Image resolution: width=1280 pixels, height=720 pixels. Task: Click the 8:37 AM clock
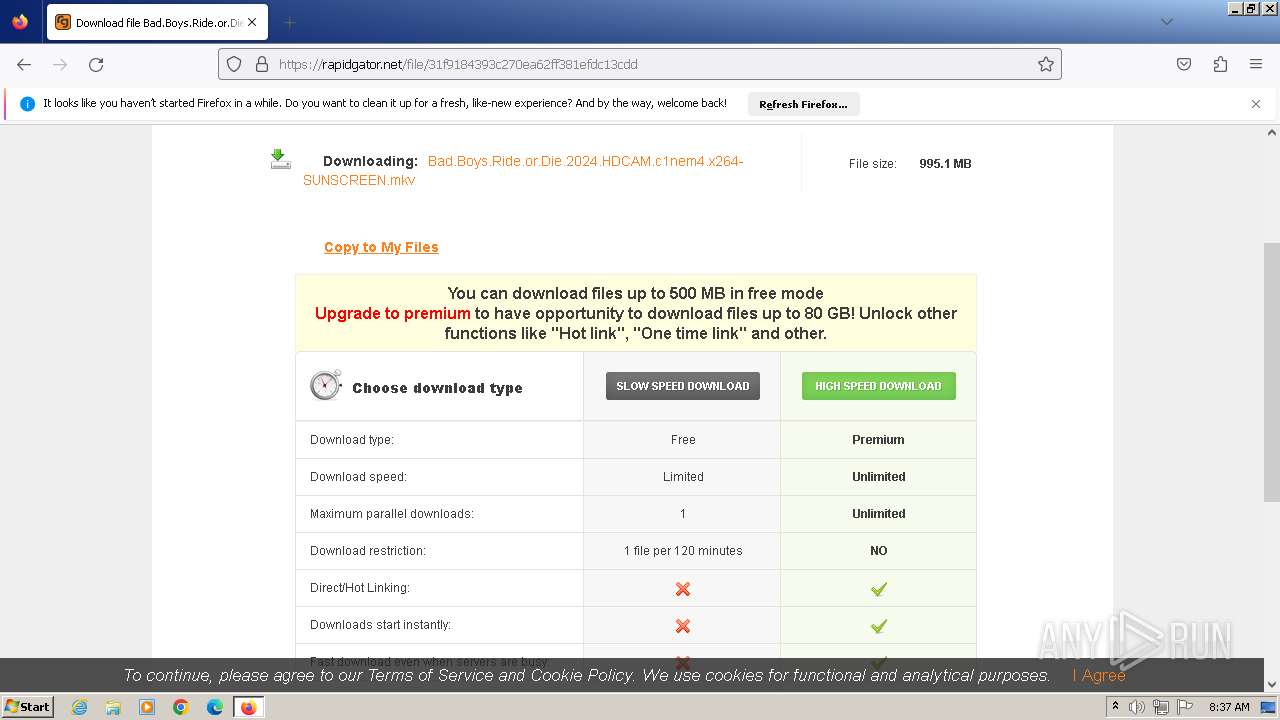1229,707
